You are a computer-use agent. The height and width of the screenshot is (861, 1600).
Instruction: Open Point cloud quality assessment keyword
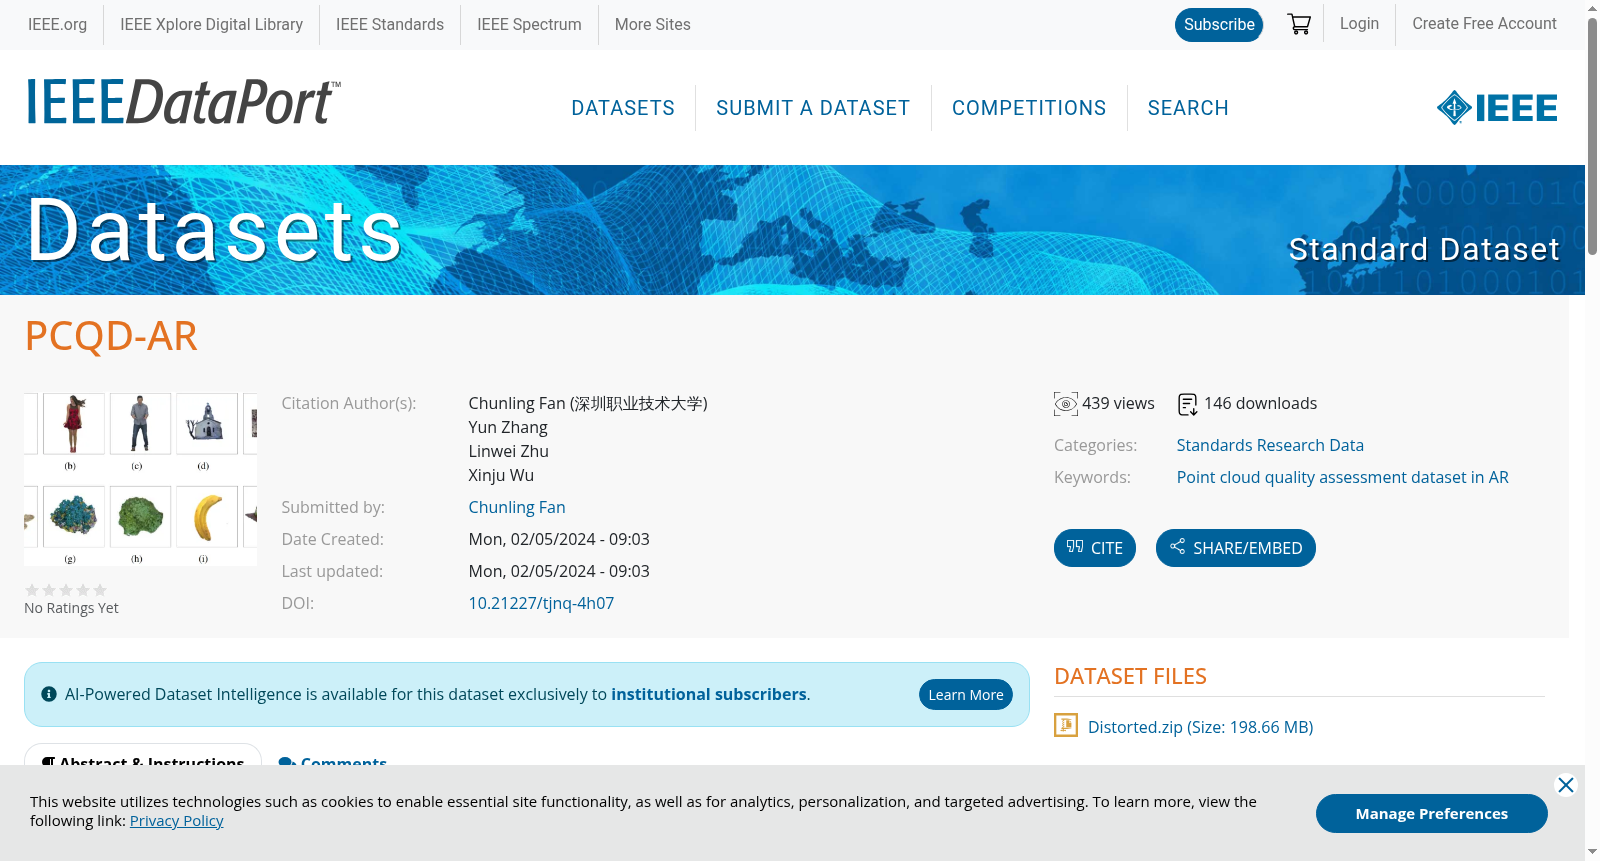pyautogui.click(x=1342, y=477)
